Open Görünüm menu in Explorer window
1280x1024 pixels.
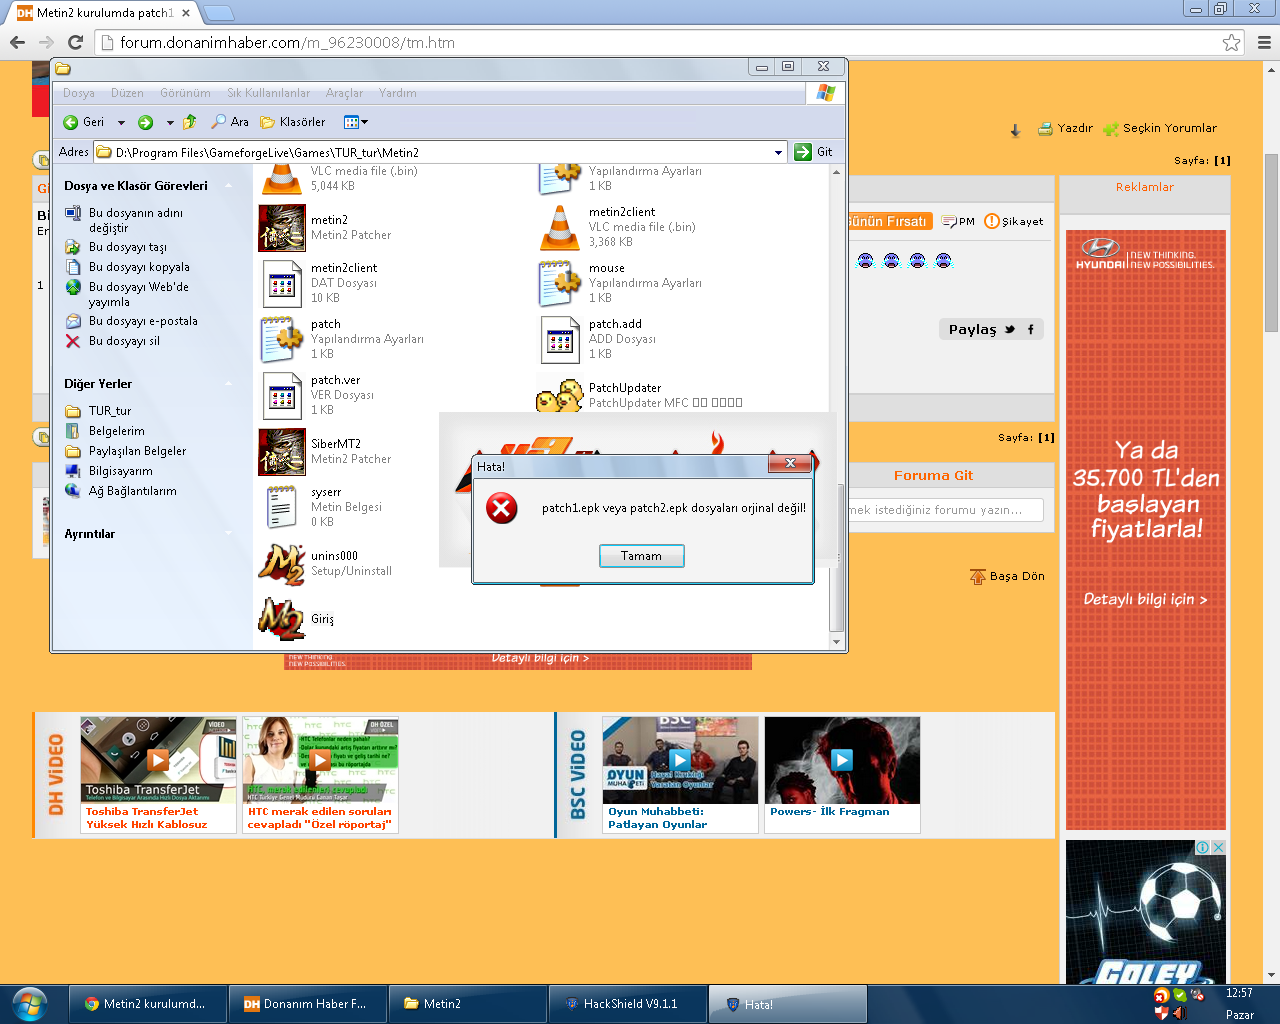[x=185, y=93]
